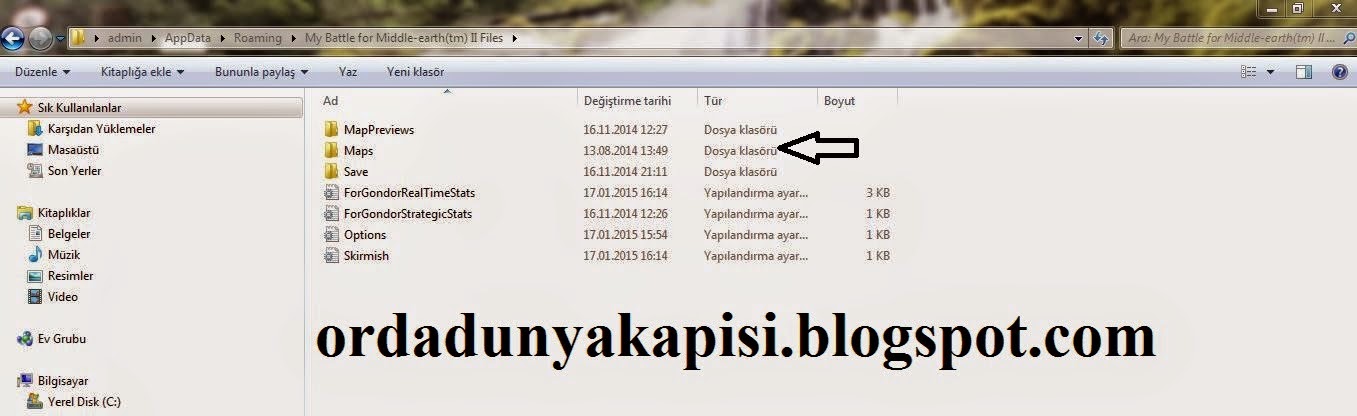Sort by Değiştirme tarihi column header

(x=626, y=101)
